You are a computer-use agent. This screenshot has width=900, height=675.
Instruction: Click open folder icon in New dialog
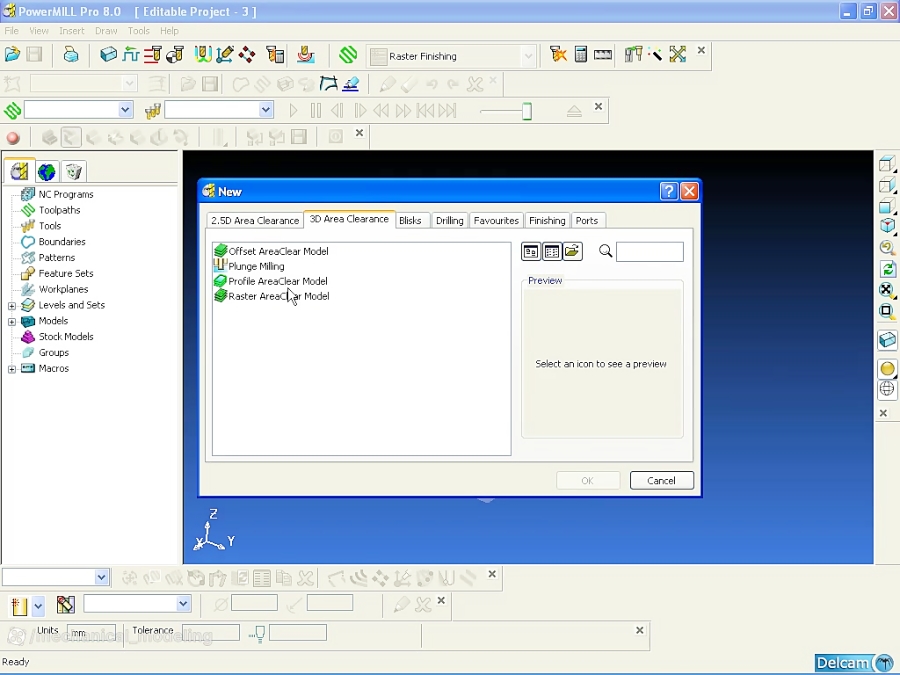(572, 252)
